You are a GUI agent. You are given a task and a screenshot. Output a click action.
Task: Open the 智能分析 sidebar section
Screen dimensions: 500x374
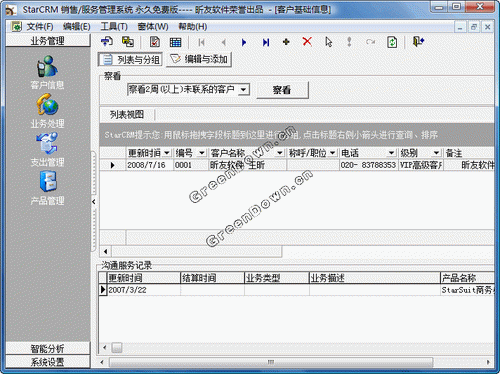[48, 348]
